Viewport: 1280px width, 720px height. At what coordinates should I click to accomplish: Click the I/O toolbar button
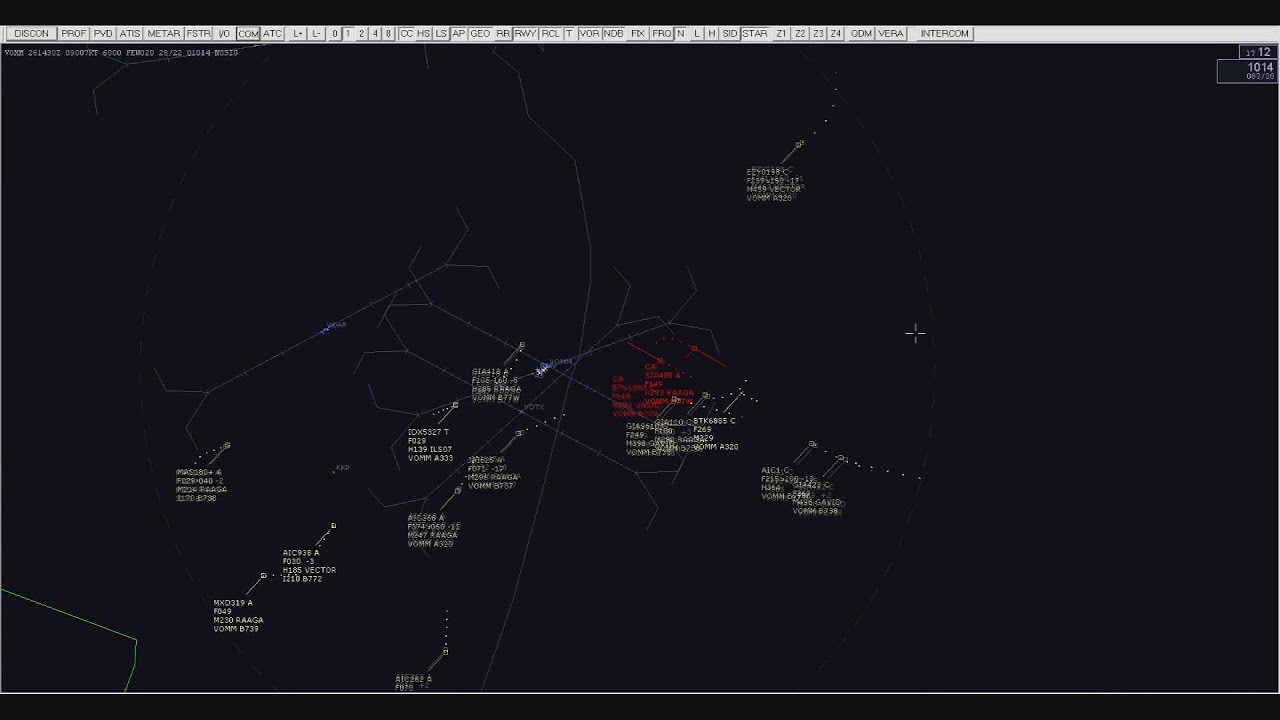(224, 34)
